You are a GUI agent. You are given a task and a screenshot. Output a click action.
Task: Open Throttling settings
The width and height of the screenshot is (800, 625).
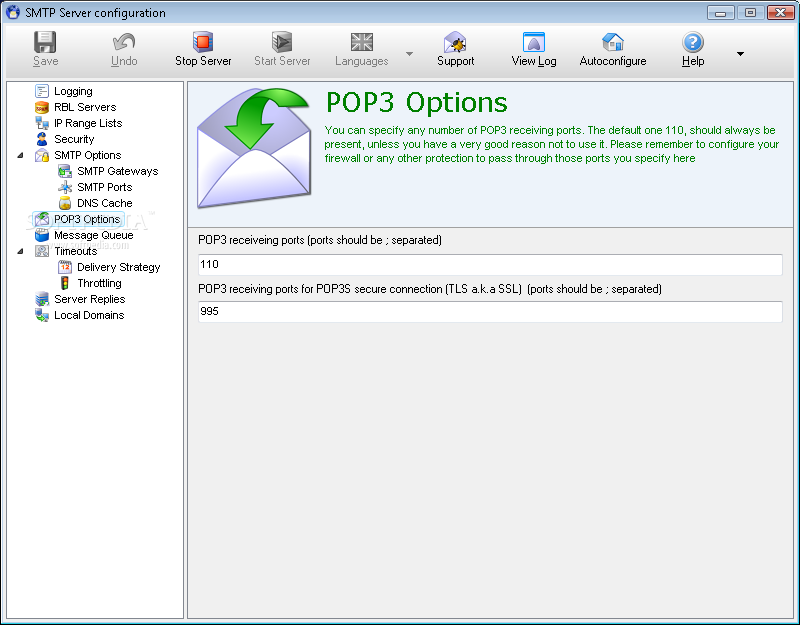99,283
